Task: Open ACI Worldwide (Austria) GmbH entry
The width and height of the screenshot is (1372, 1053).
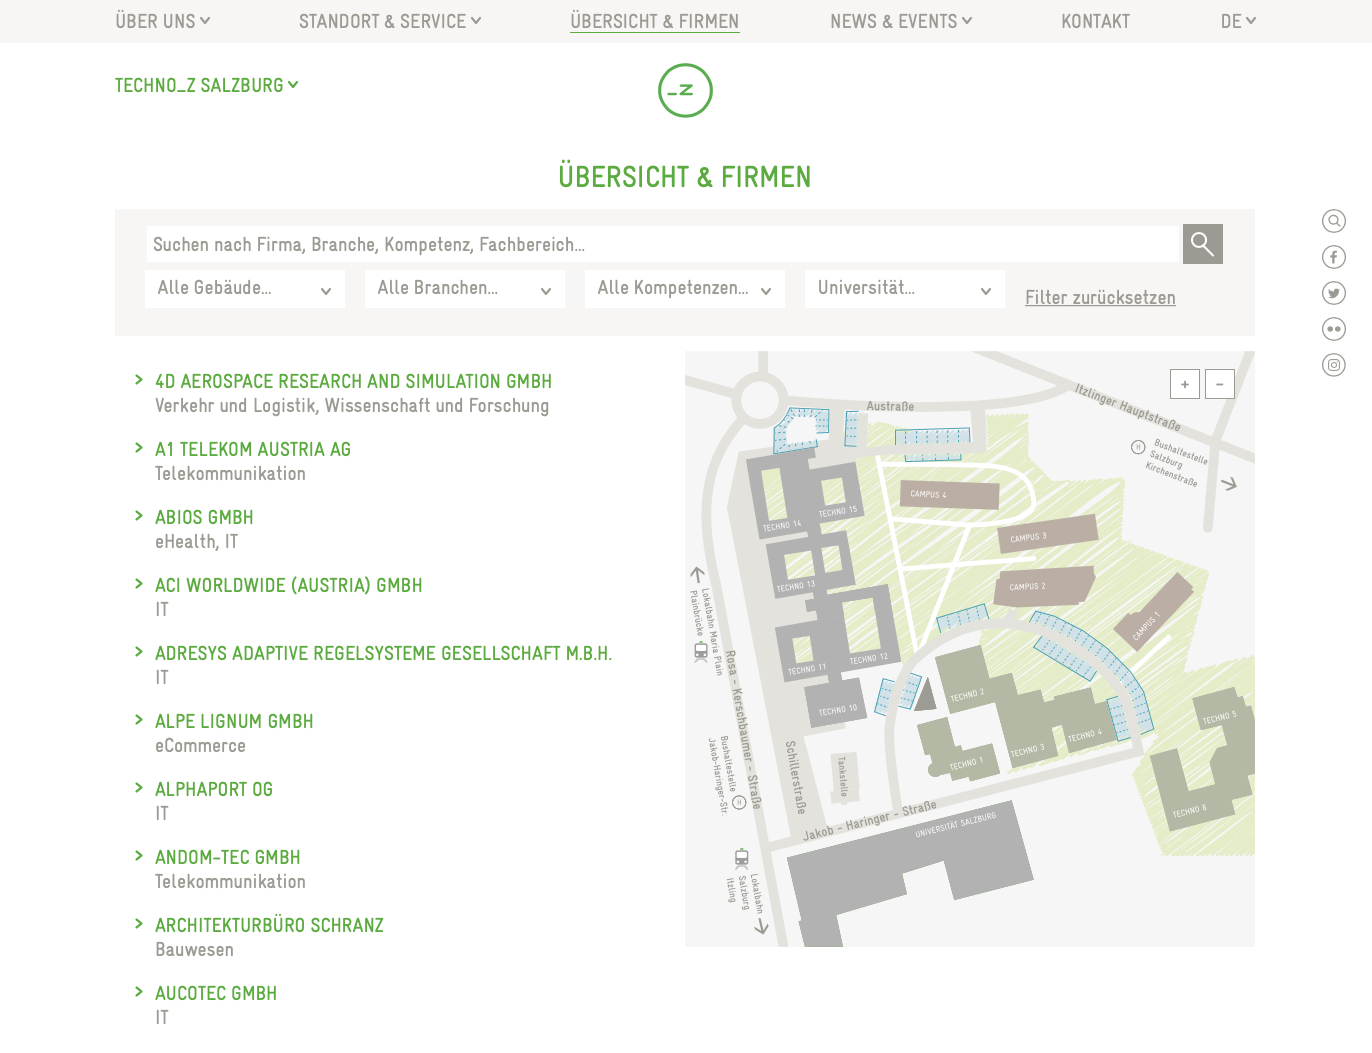Action: pos(288,586)
